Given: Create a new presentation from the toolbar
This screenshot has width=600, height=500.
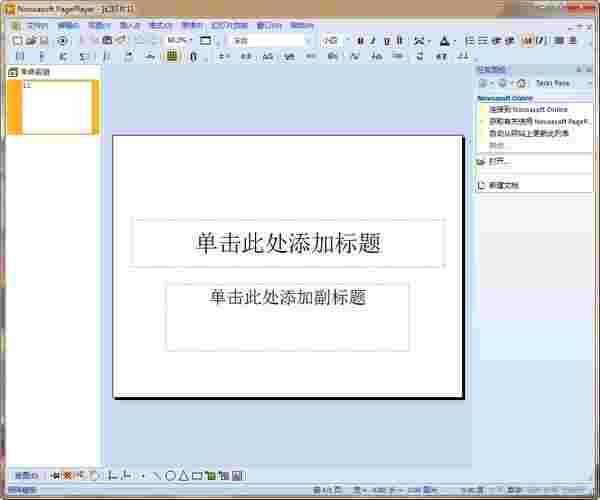Looking at the screenshot, I should tap(18, 41).
